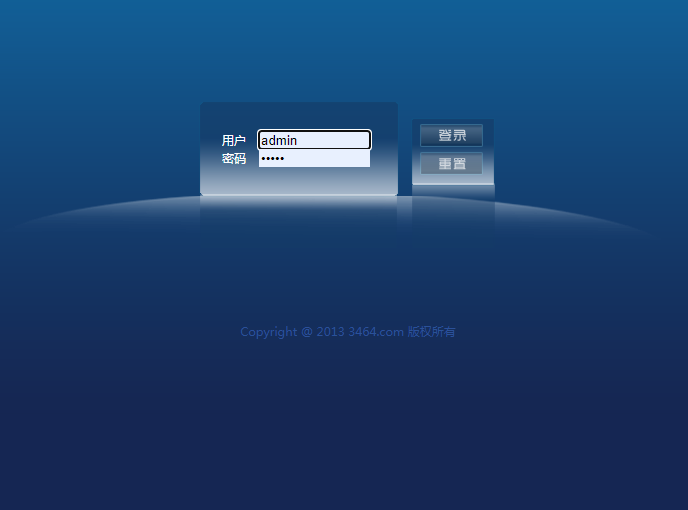The height and width of the screenshot is (510, 688).
Task: Click the 登录 login button
Action: coord(452,135)
